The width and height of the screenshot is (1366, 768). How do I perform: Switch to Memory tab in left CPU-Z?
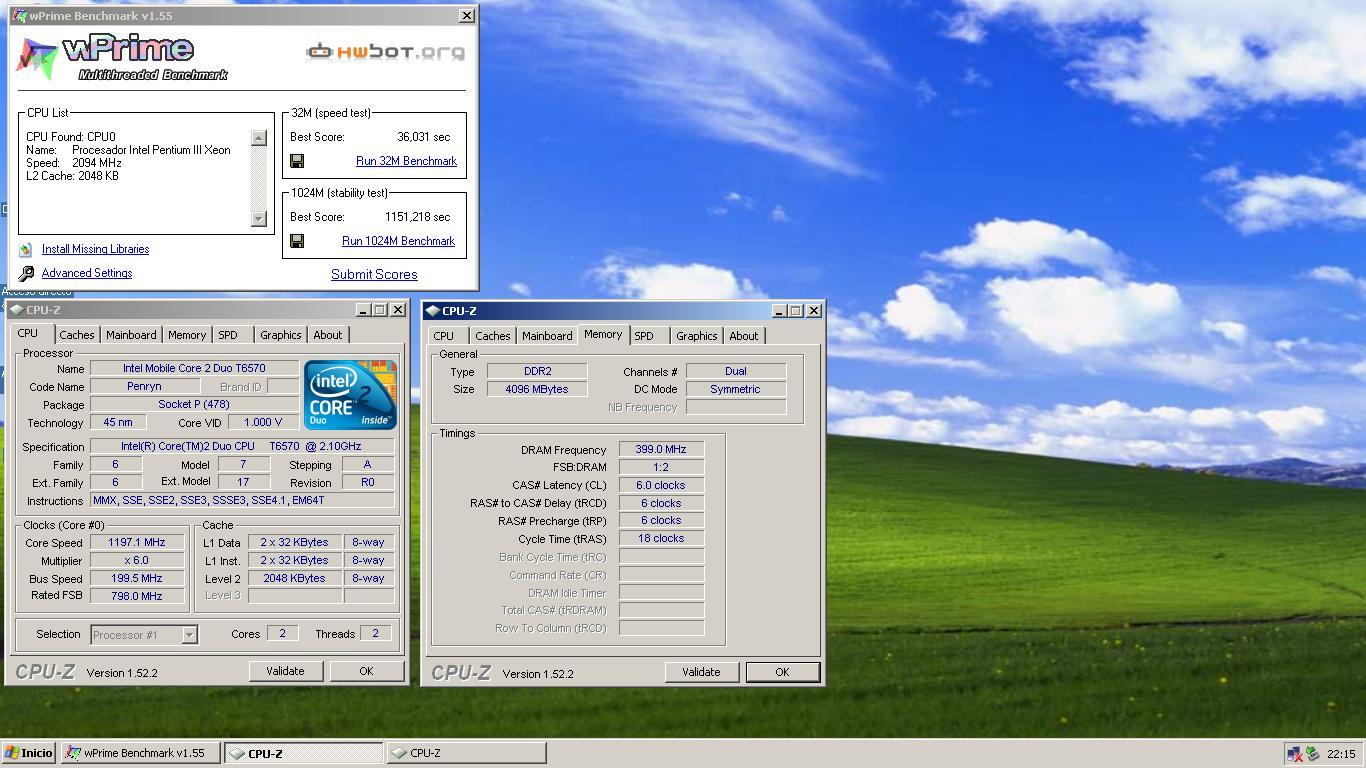(x=187, y=335)
